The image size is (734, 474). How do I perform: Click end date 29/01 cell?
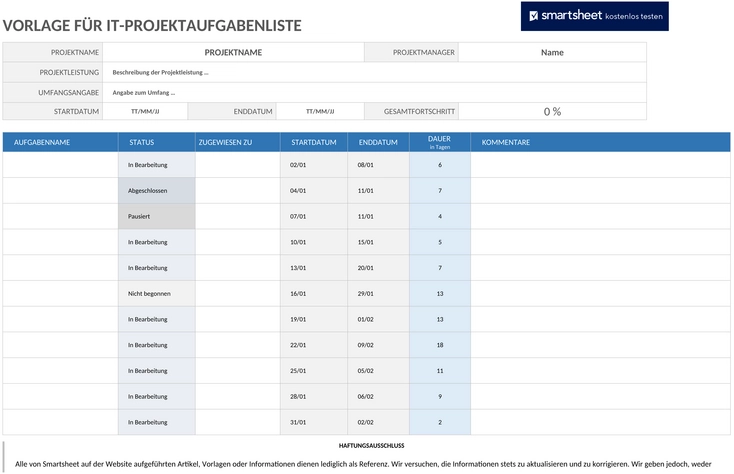click(378, 293)
